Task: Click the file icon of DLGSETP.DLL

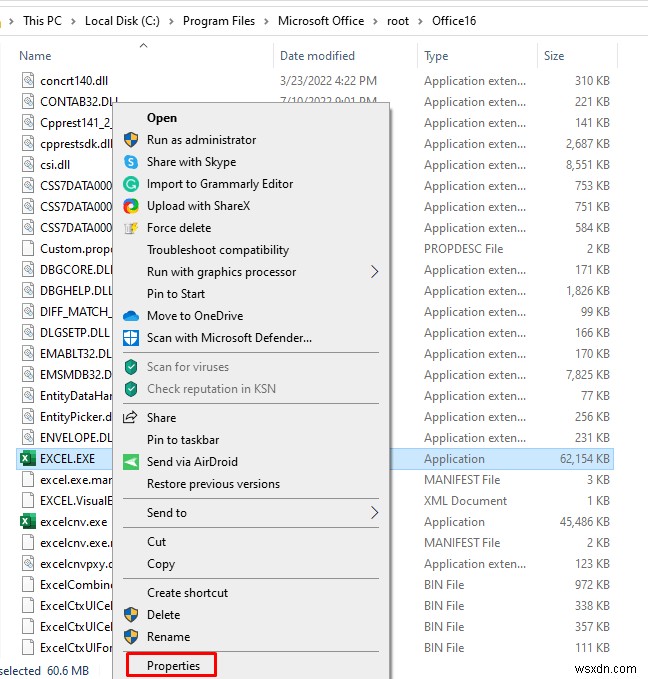Action: pyautogui.click(x=28, y=333)
